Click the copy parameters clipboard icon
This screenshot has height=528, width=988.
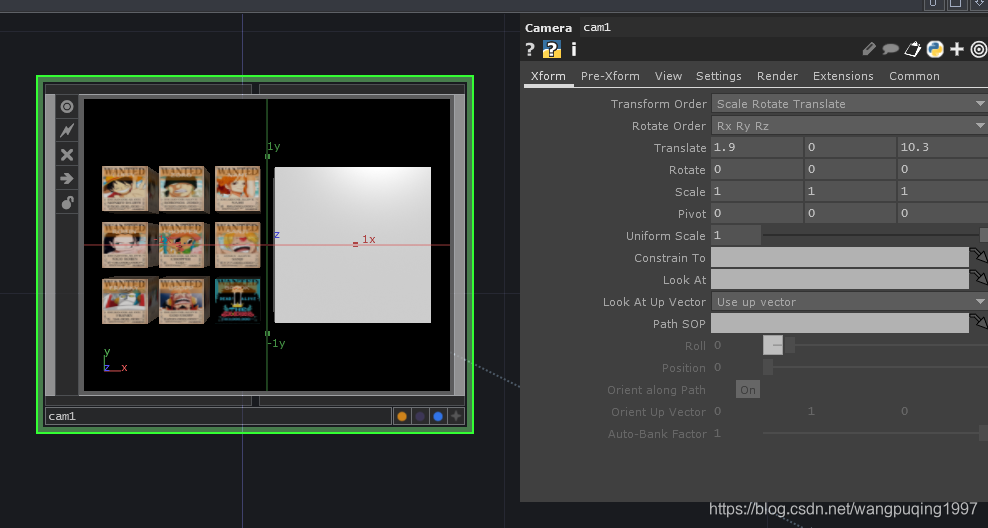(x=912, y=49)
